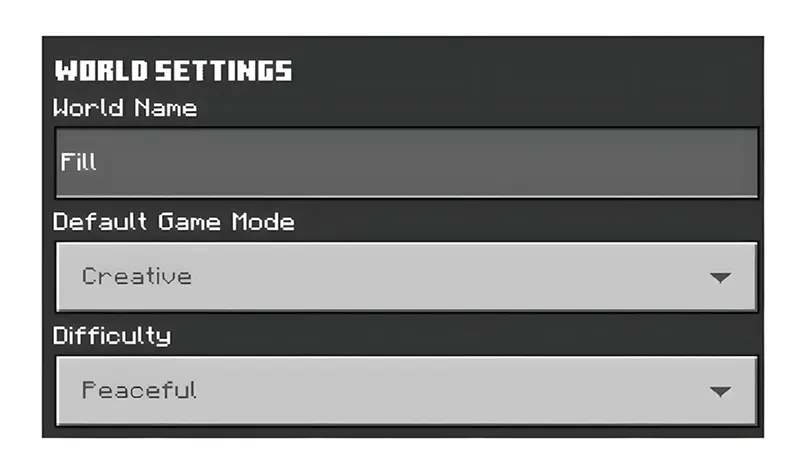Expand difficulty options via down triangle

coord(720,392)
